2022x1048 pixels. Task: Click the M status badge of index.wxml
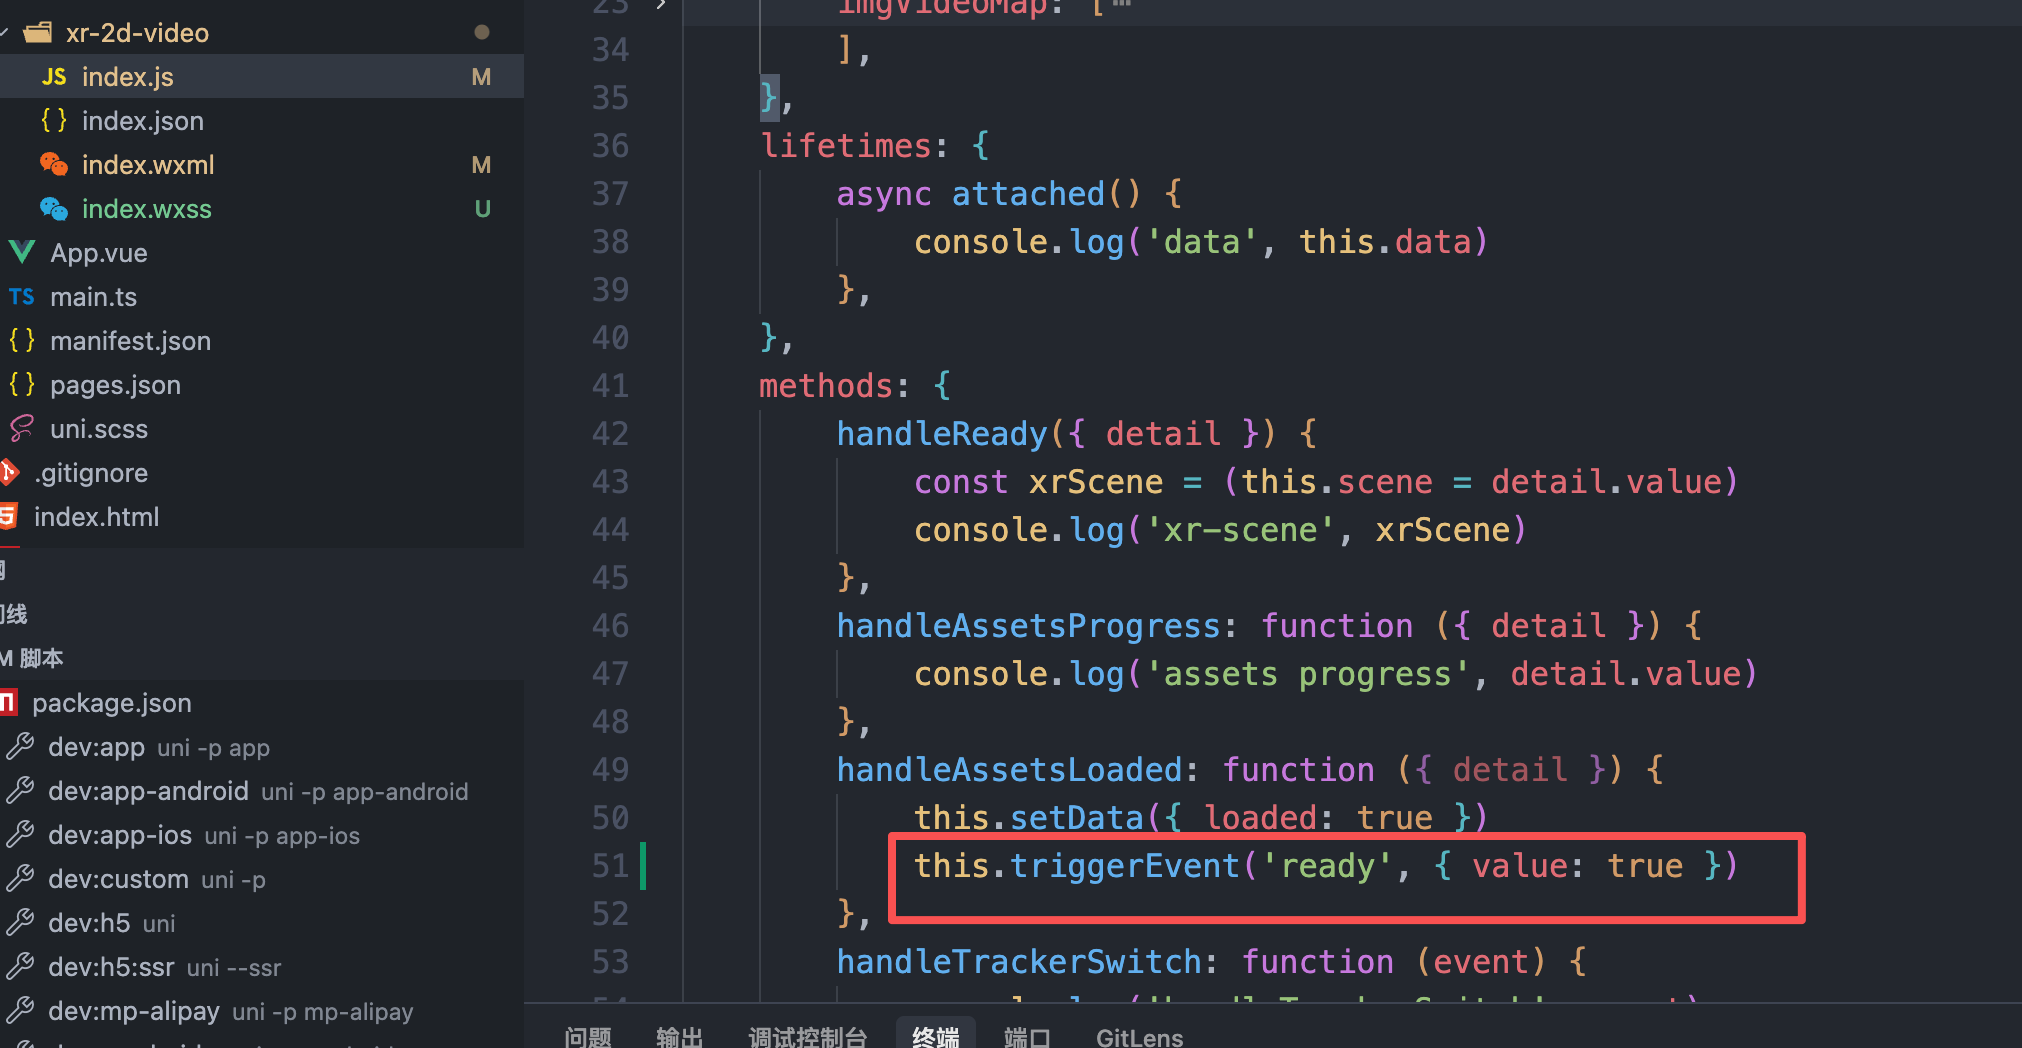point(481,165)
